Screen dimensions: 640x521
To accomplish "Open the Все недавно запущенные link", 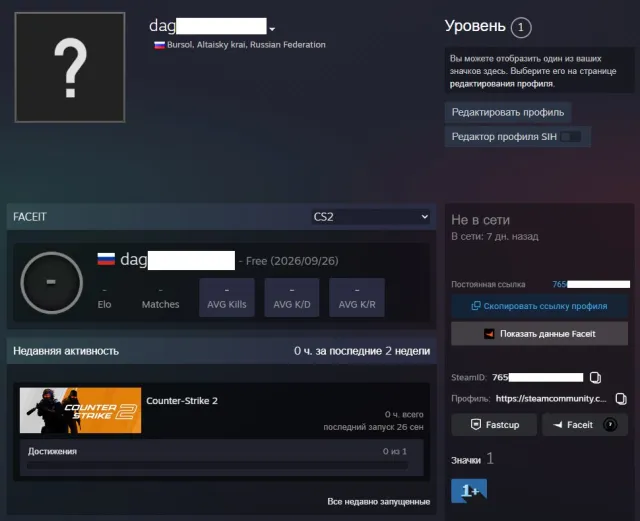I will click(x=379, y=501).
